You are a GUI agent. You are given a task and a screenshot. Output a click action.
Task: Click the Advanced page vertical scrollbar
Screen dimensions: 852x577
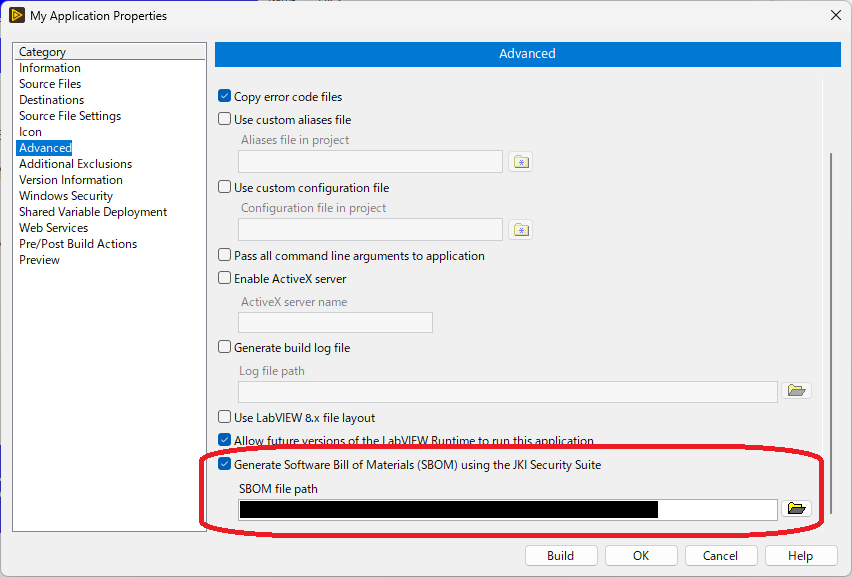click(x=831, y=331)
